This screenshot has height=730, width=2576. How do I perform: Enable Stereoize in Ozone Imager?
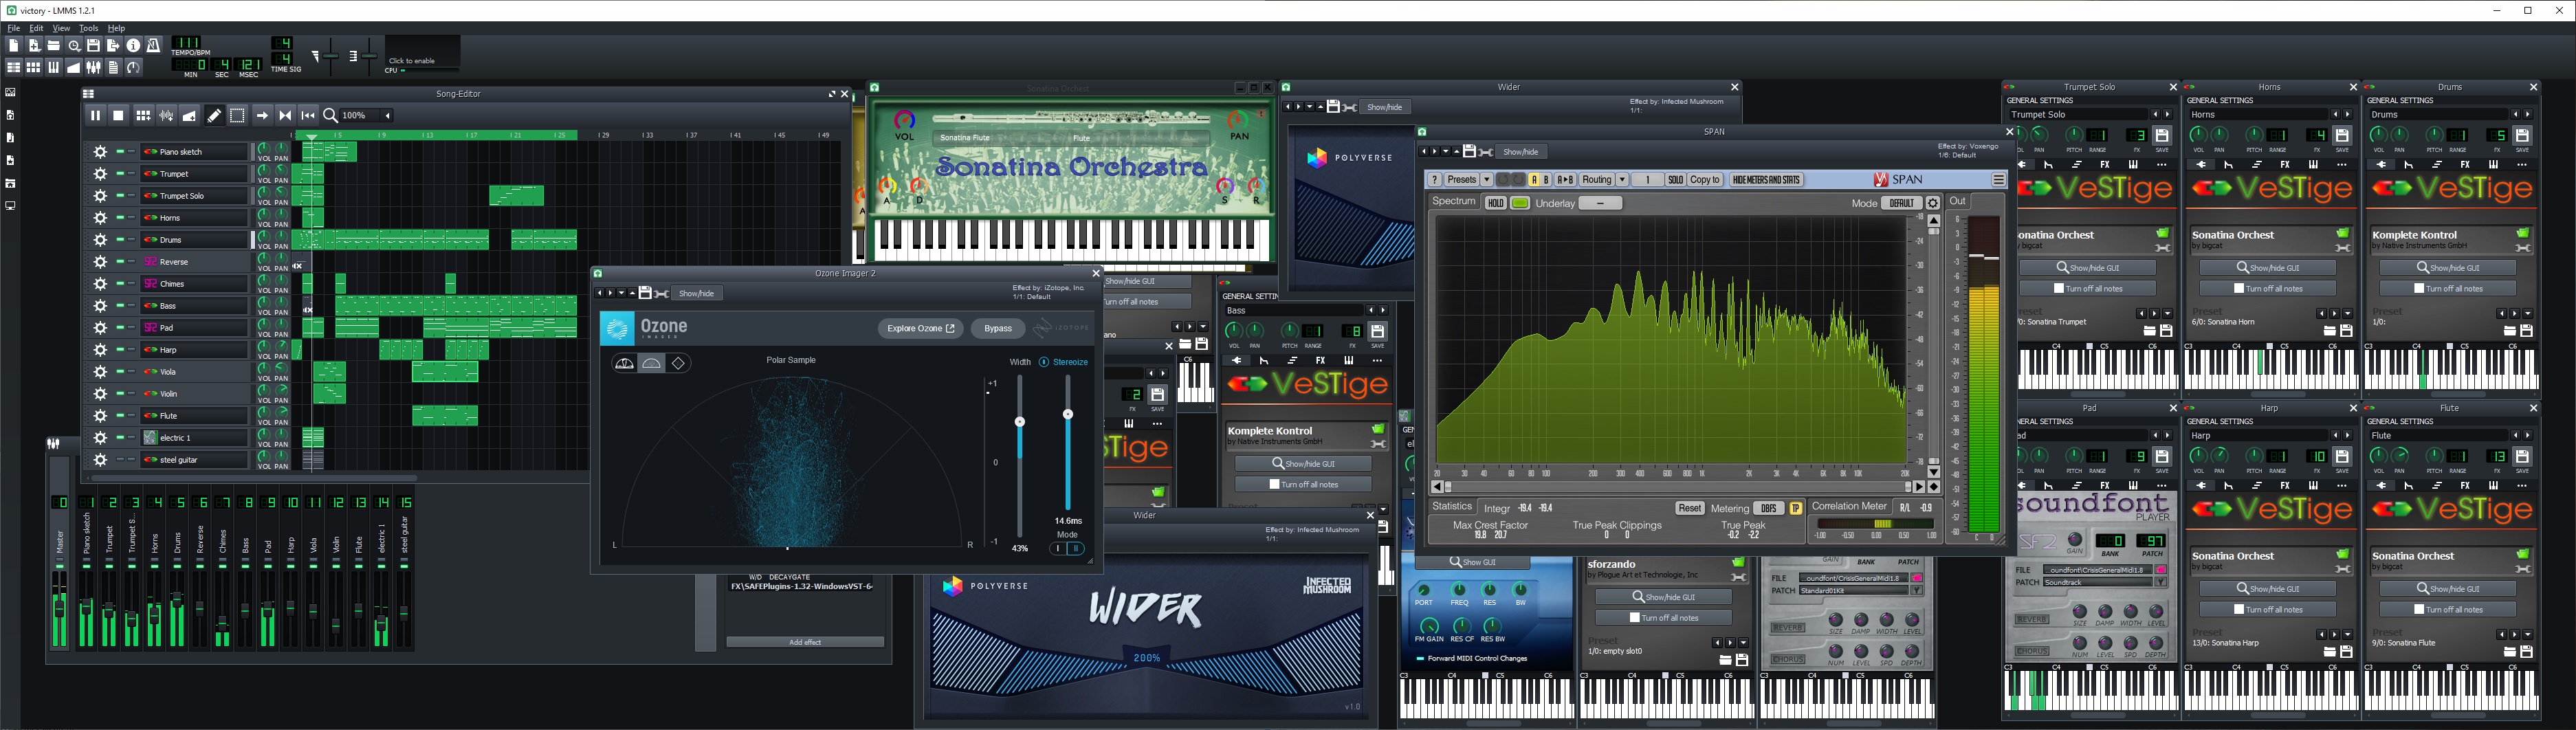tap(1044, 362)
